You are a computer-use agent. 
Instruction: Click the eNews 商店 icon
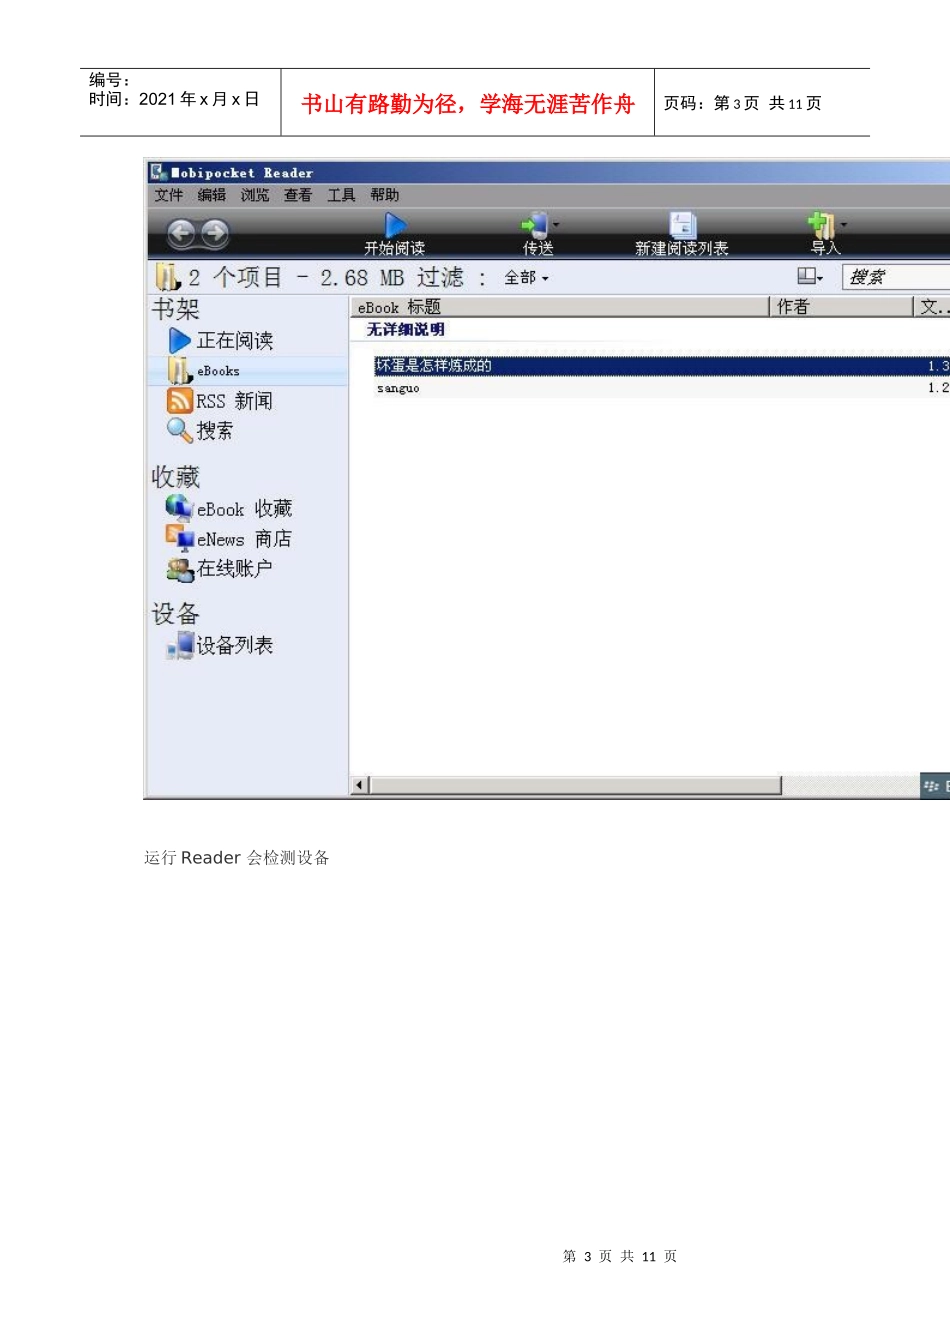[x=180, y=538]
